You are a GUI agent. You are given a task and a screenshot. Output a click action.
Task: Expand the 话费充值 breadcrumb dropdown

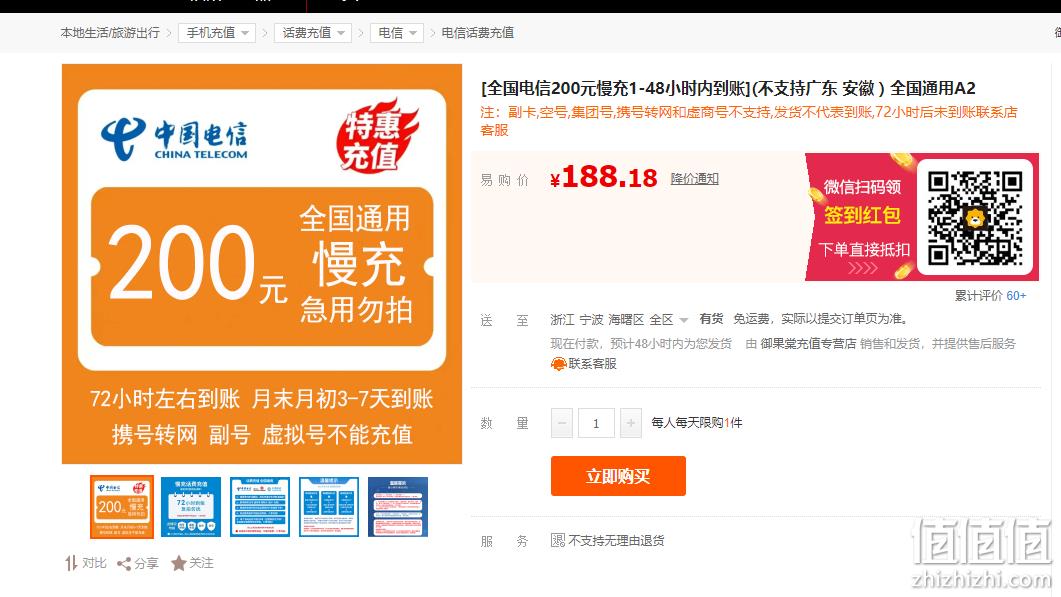point(313,32)
